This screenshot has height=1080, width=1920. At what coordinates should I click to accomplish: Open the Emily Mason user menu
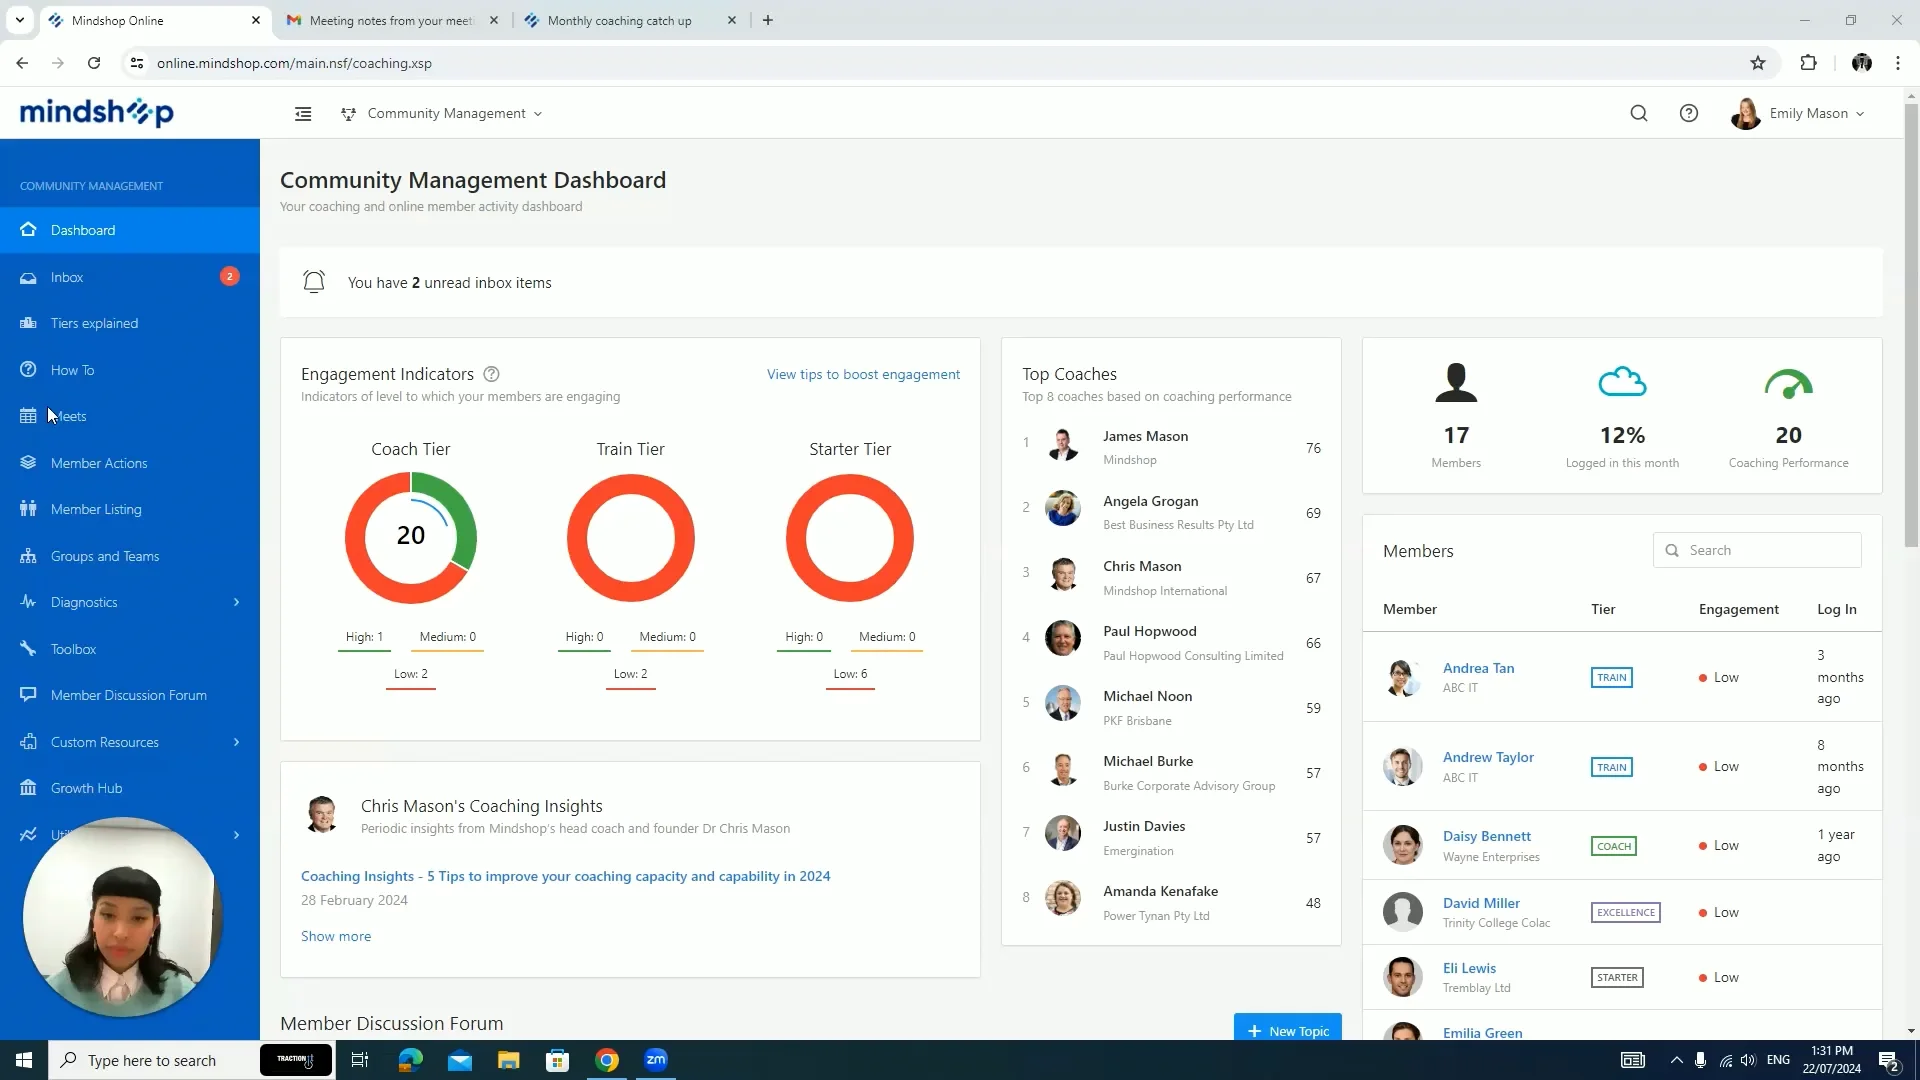point(1797,114)
